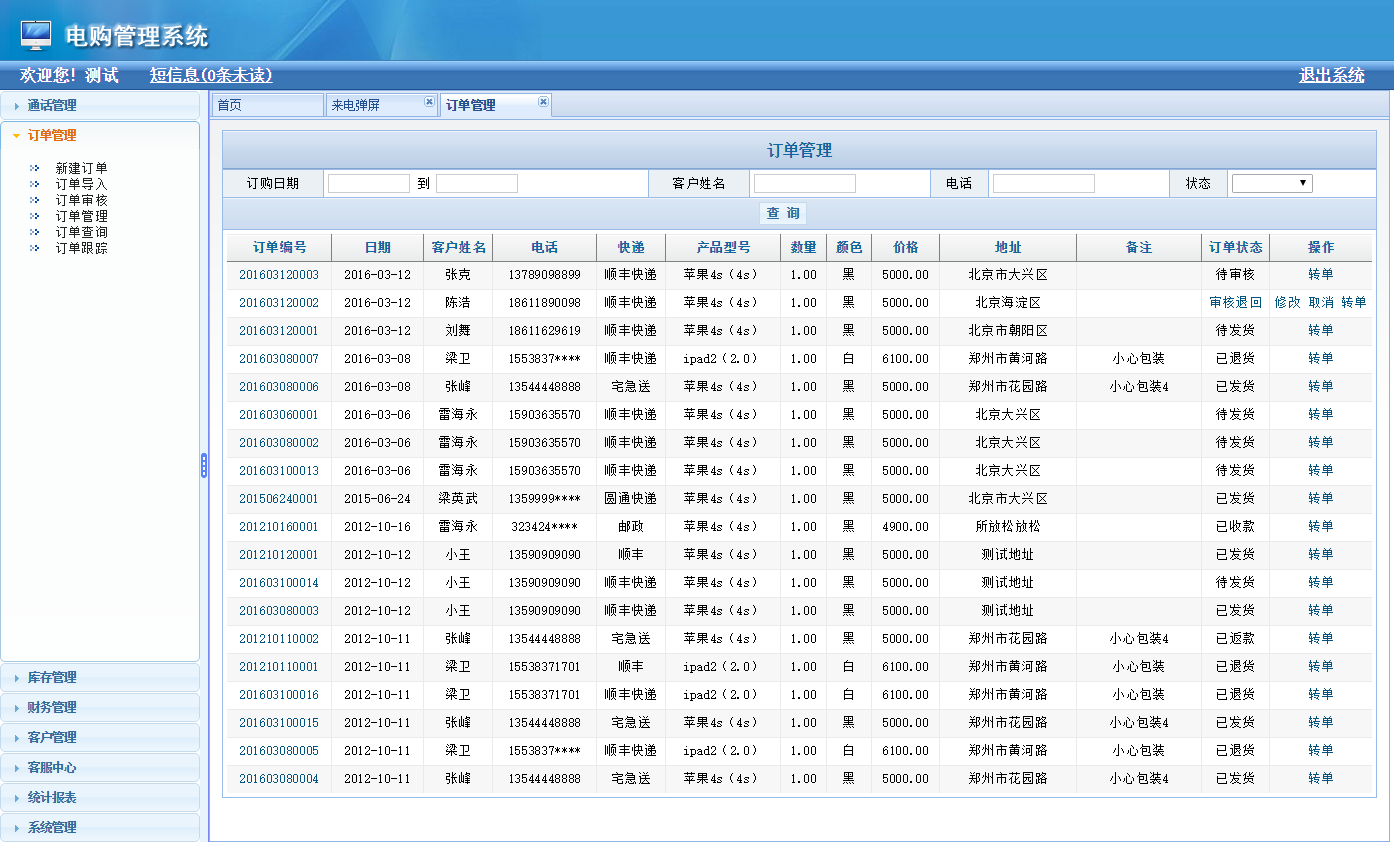Open the 短信息(0条未读) messages link

(211, 75)
